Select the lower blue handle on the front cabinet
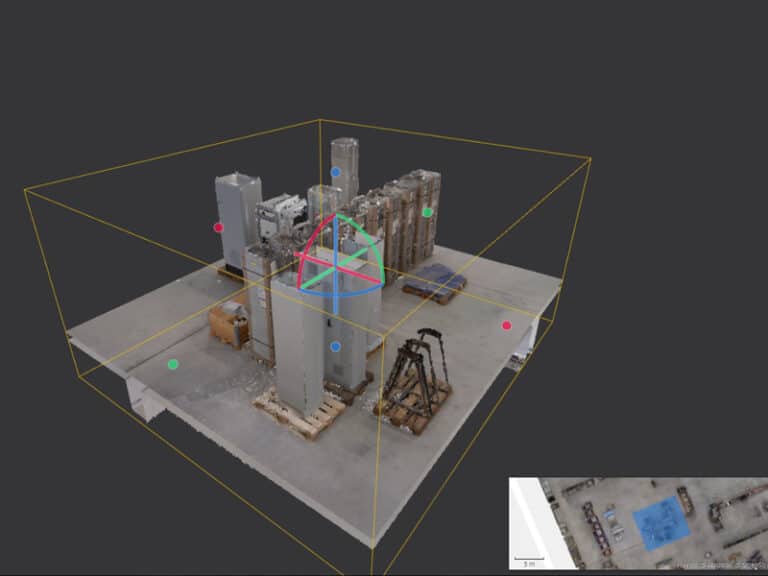The width and height of the screenshot is (768, 576). (x=336, y=347)
